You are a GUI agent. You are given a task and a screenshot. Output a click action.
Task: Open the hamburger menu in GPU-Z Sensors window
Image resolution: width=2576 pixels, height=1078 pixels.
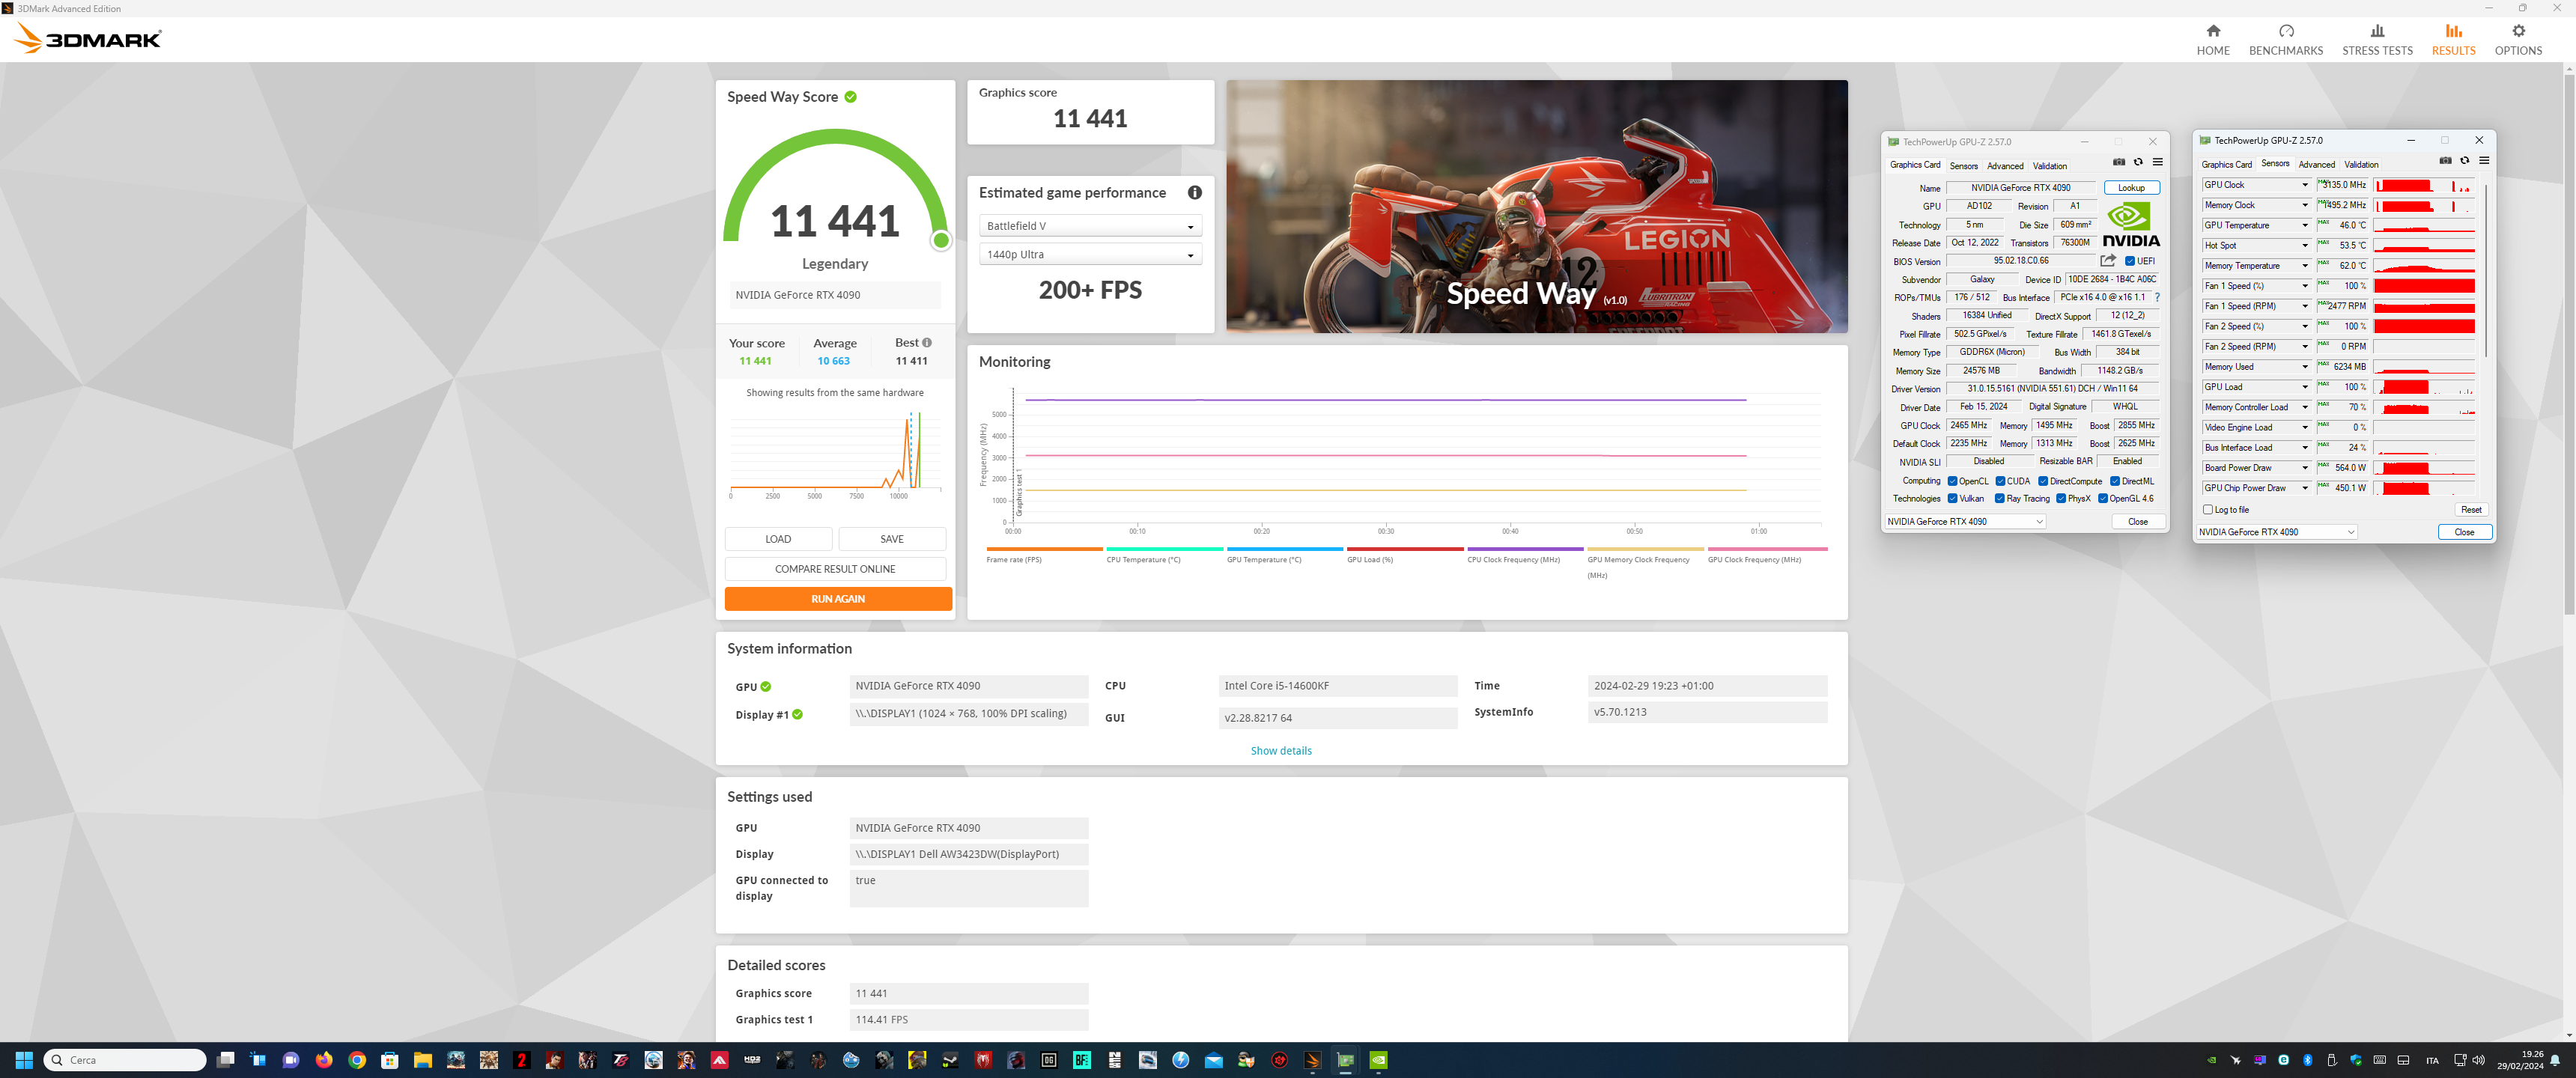click(x=2483, y=161)
